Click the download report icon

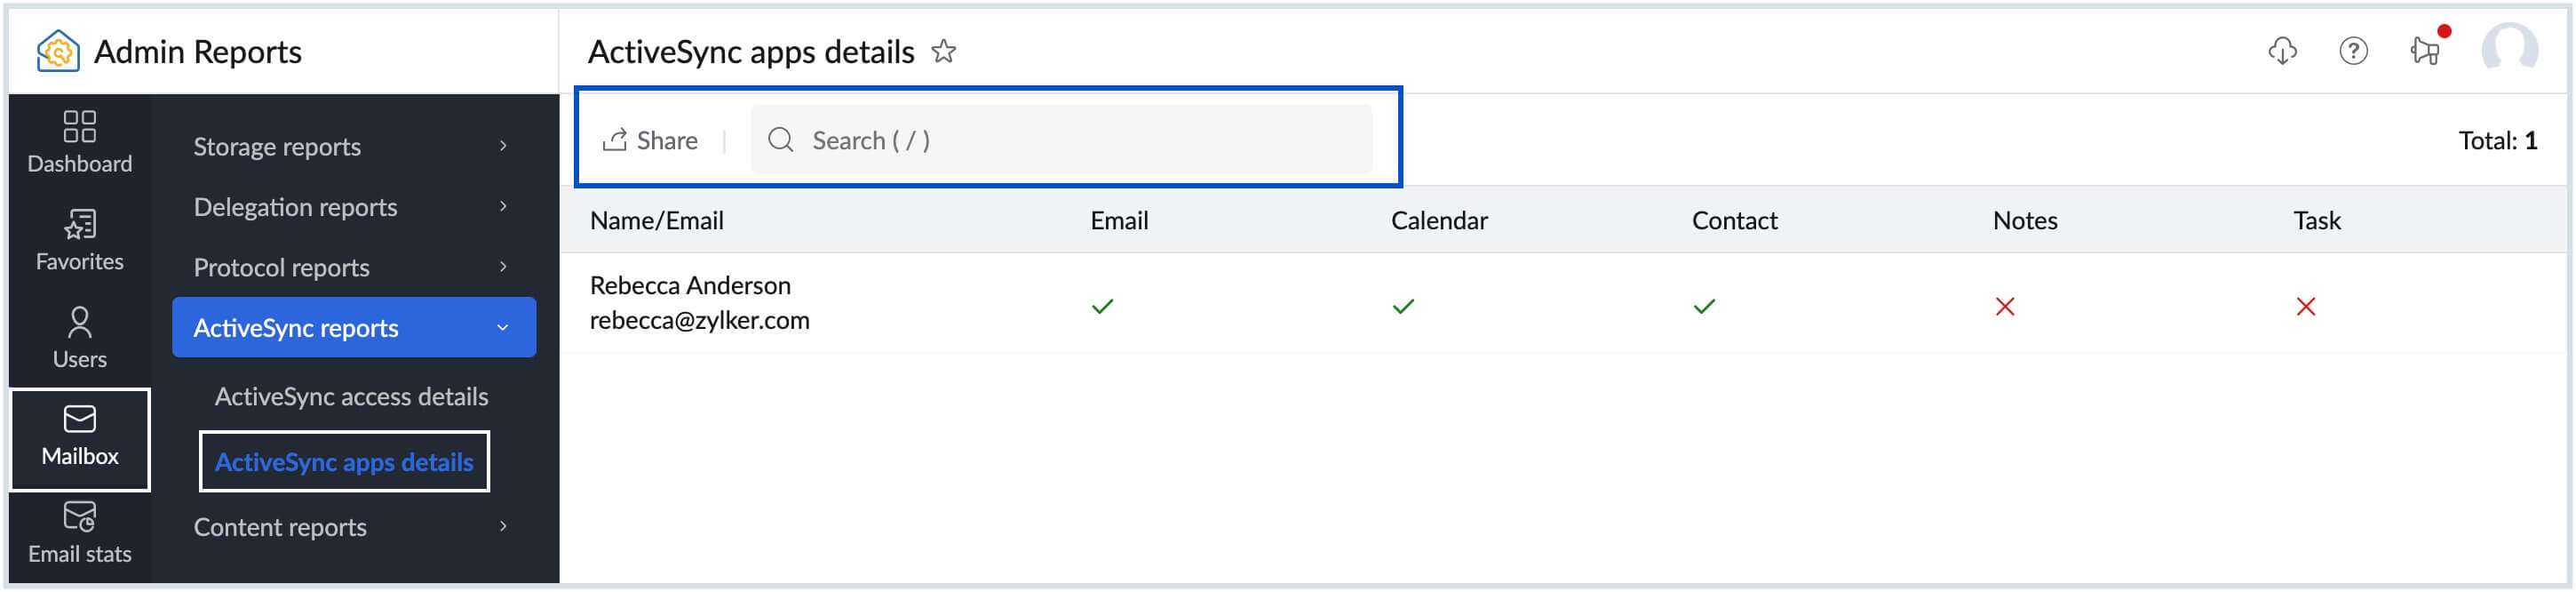pyautogui.click(x=2281, y=51)
